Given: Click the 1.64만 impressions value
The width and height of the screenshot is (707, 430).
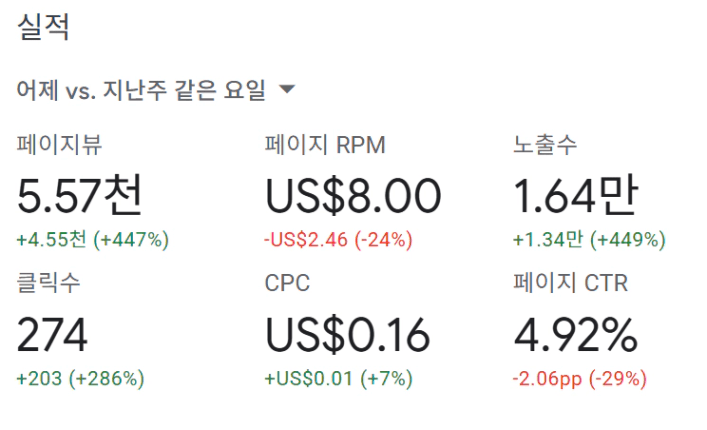Looking at the screenshot, I should click(575, 194).
